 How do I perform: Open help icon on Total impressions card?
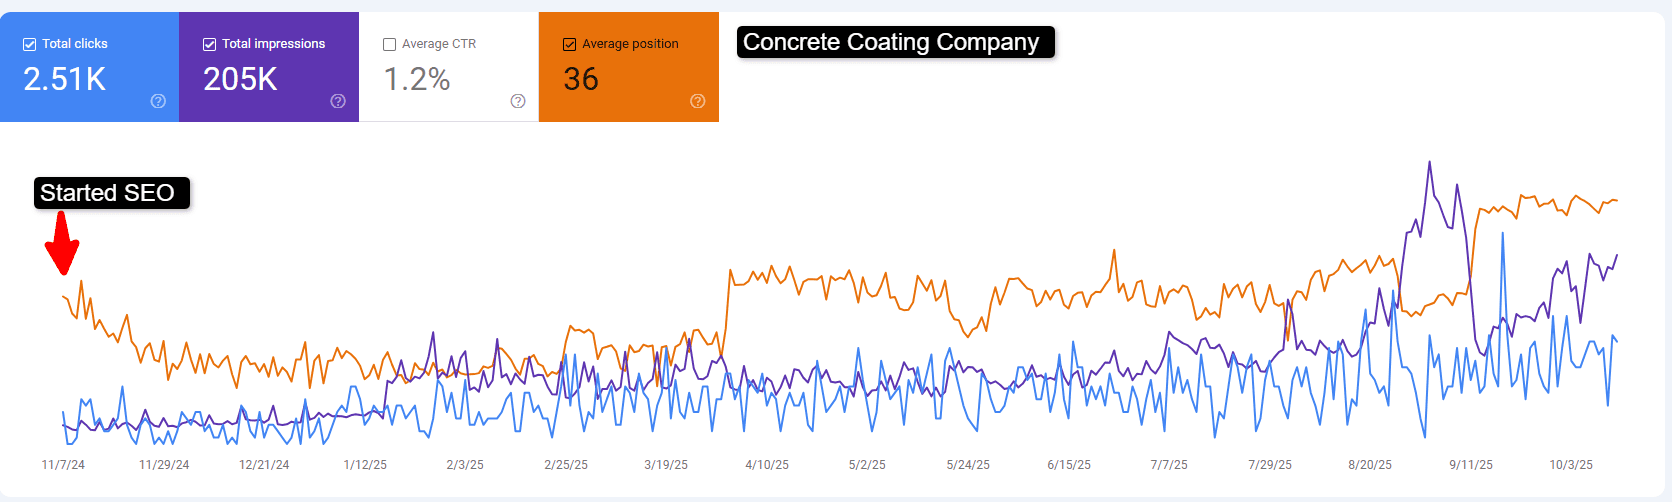338,101
